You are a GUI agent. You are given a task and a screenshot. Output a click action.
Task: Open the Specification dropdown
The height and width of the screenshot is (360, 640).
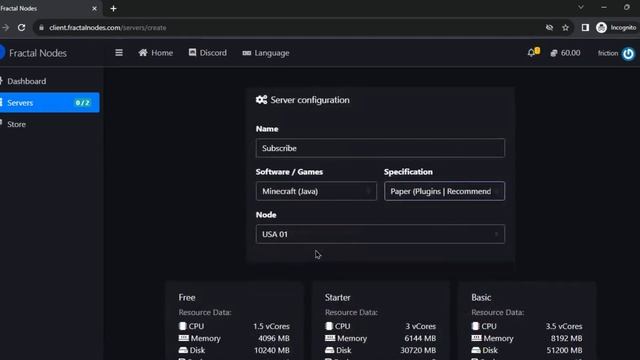(444, 191)
